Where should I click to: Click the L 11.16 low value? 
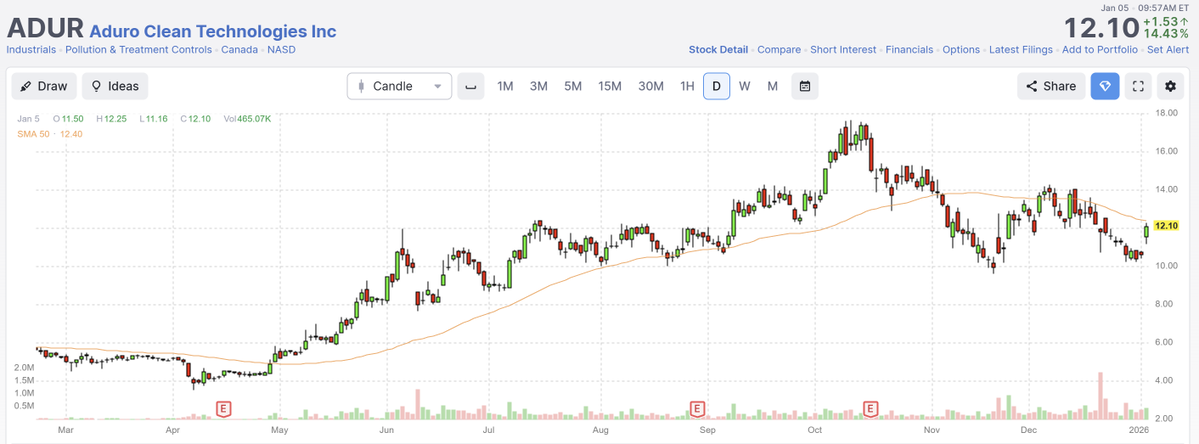pyautogui.click(x=155, y=119)
